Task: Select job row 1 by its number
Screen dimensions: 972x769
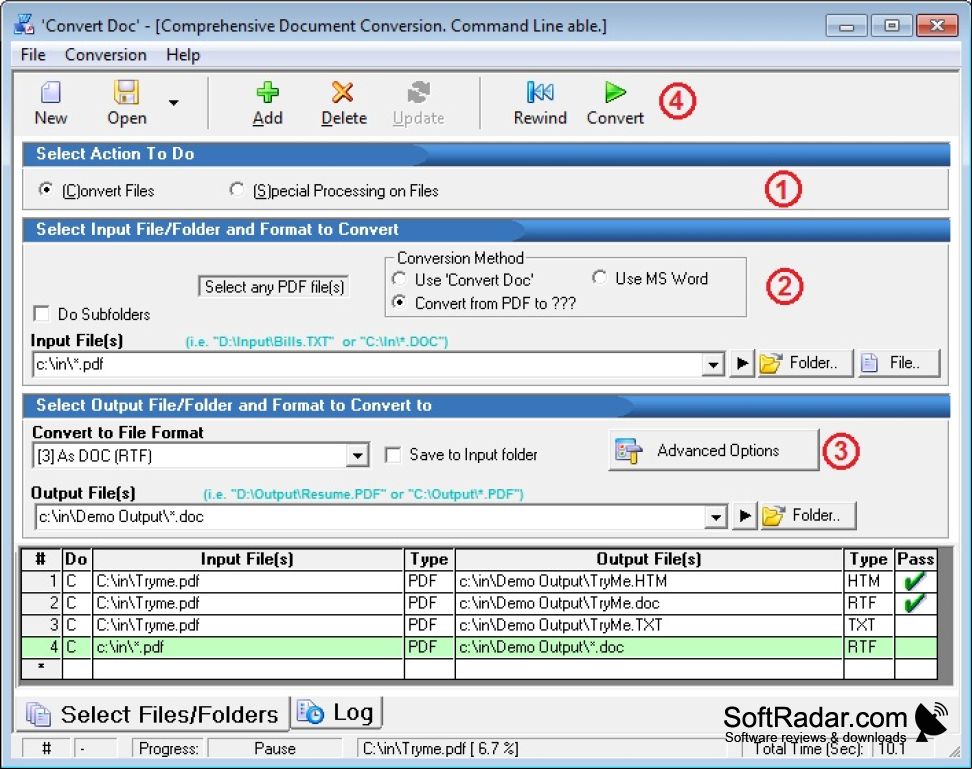Action: click(x=42, y=581)
